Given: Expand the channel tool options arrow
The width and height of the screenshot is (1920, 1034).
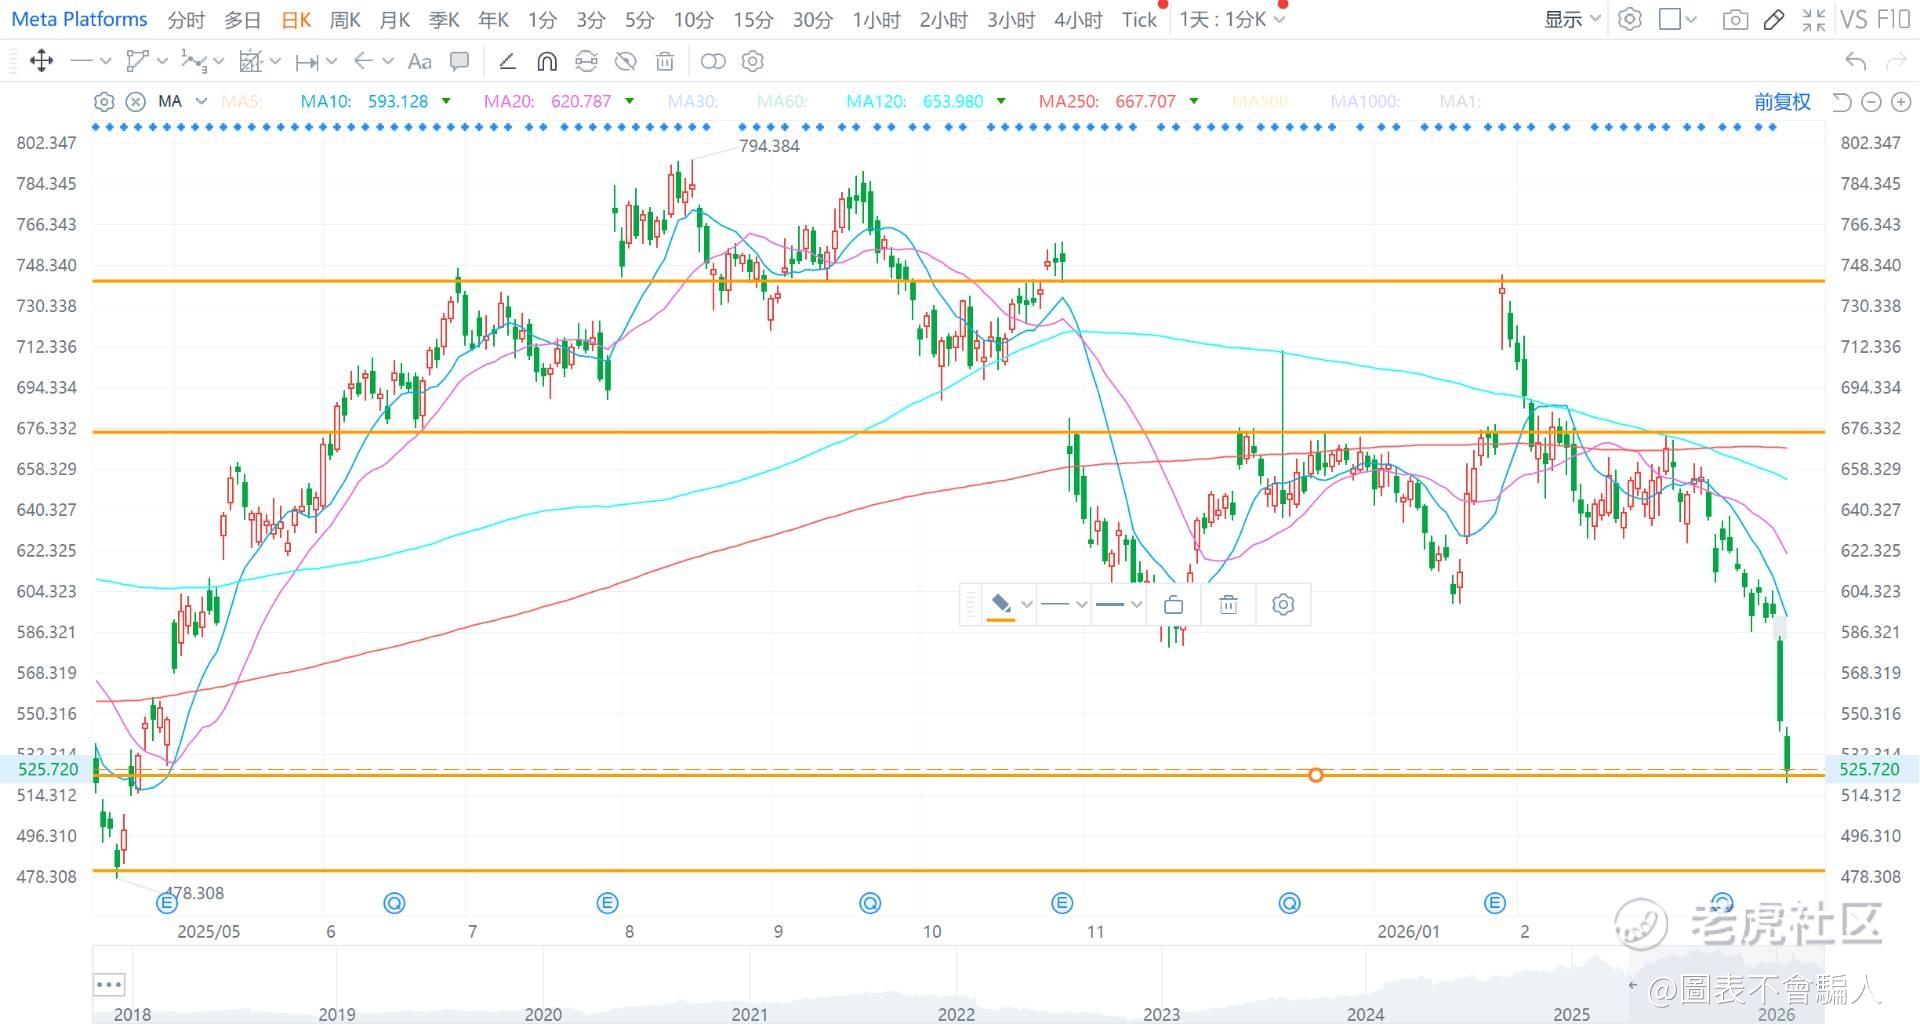Looking at the screenshot, I should point(162,61).
